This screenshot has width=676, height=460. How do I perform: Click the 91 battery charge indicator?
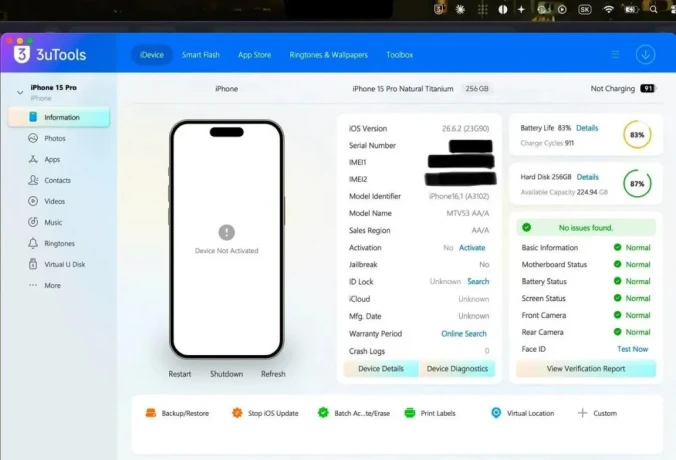coord(648,88)
